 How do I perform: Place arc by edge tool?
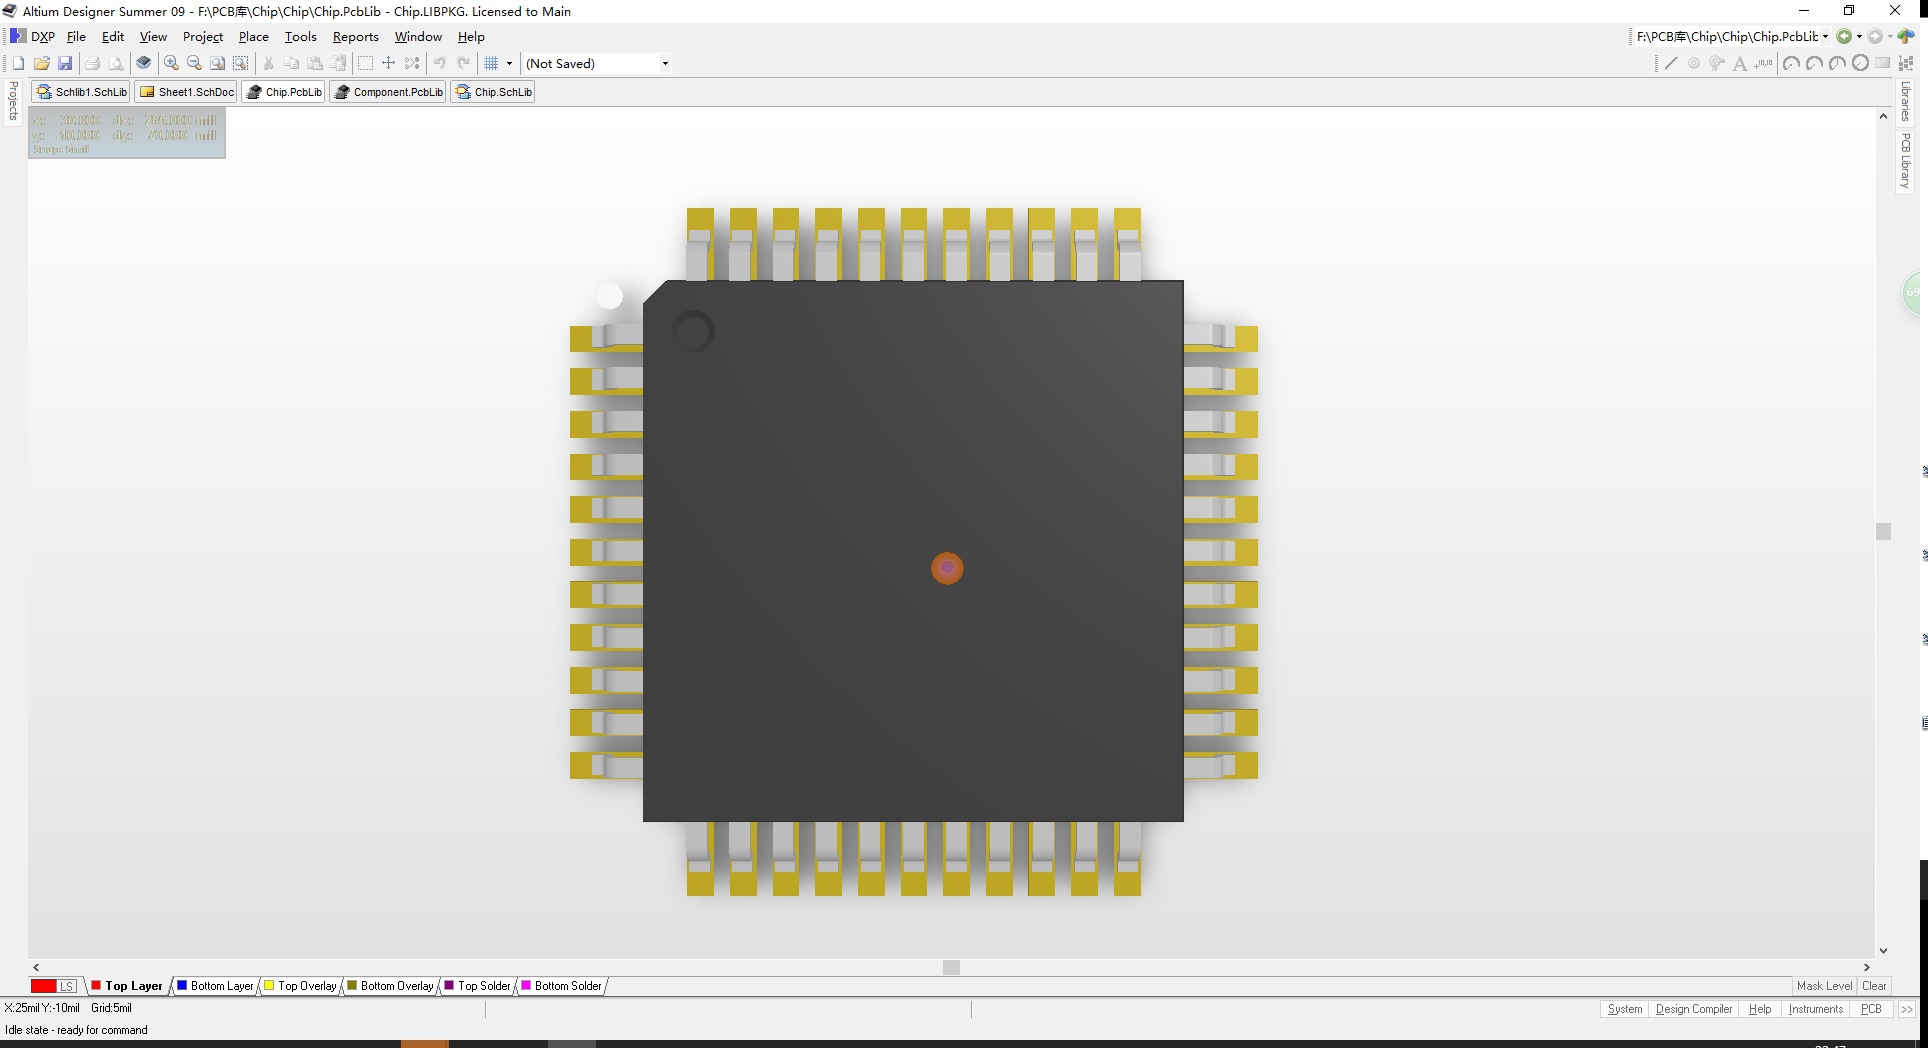(1814, 63)
